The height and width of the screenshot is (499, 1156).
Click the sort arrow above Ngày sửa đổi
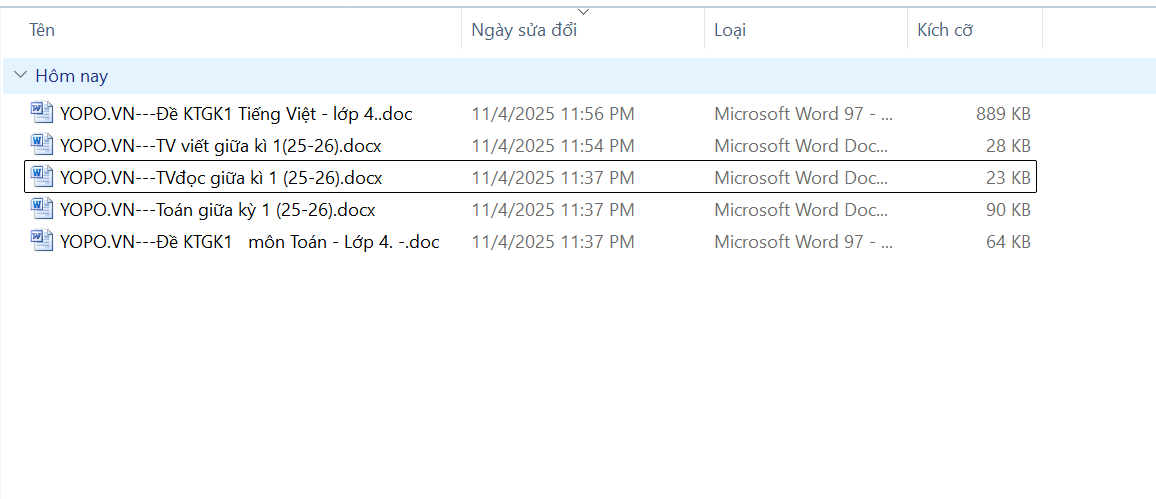tap(584, 12)
